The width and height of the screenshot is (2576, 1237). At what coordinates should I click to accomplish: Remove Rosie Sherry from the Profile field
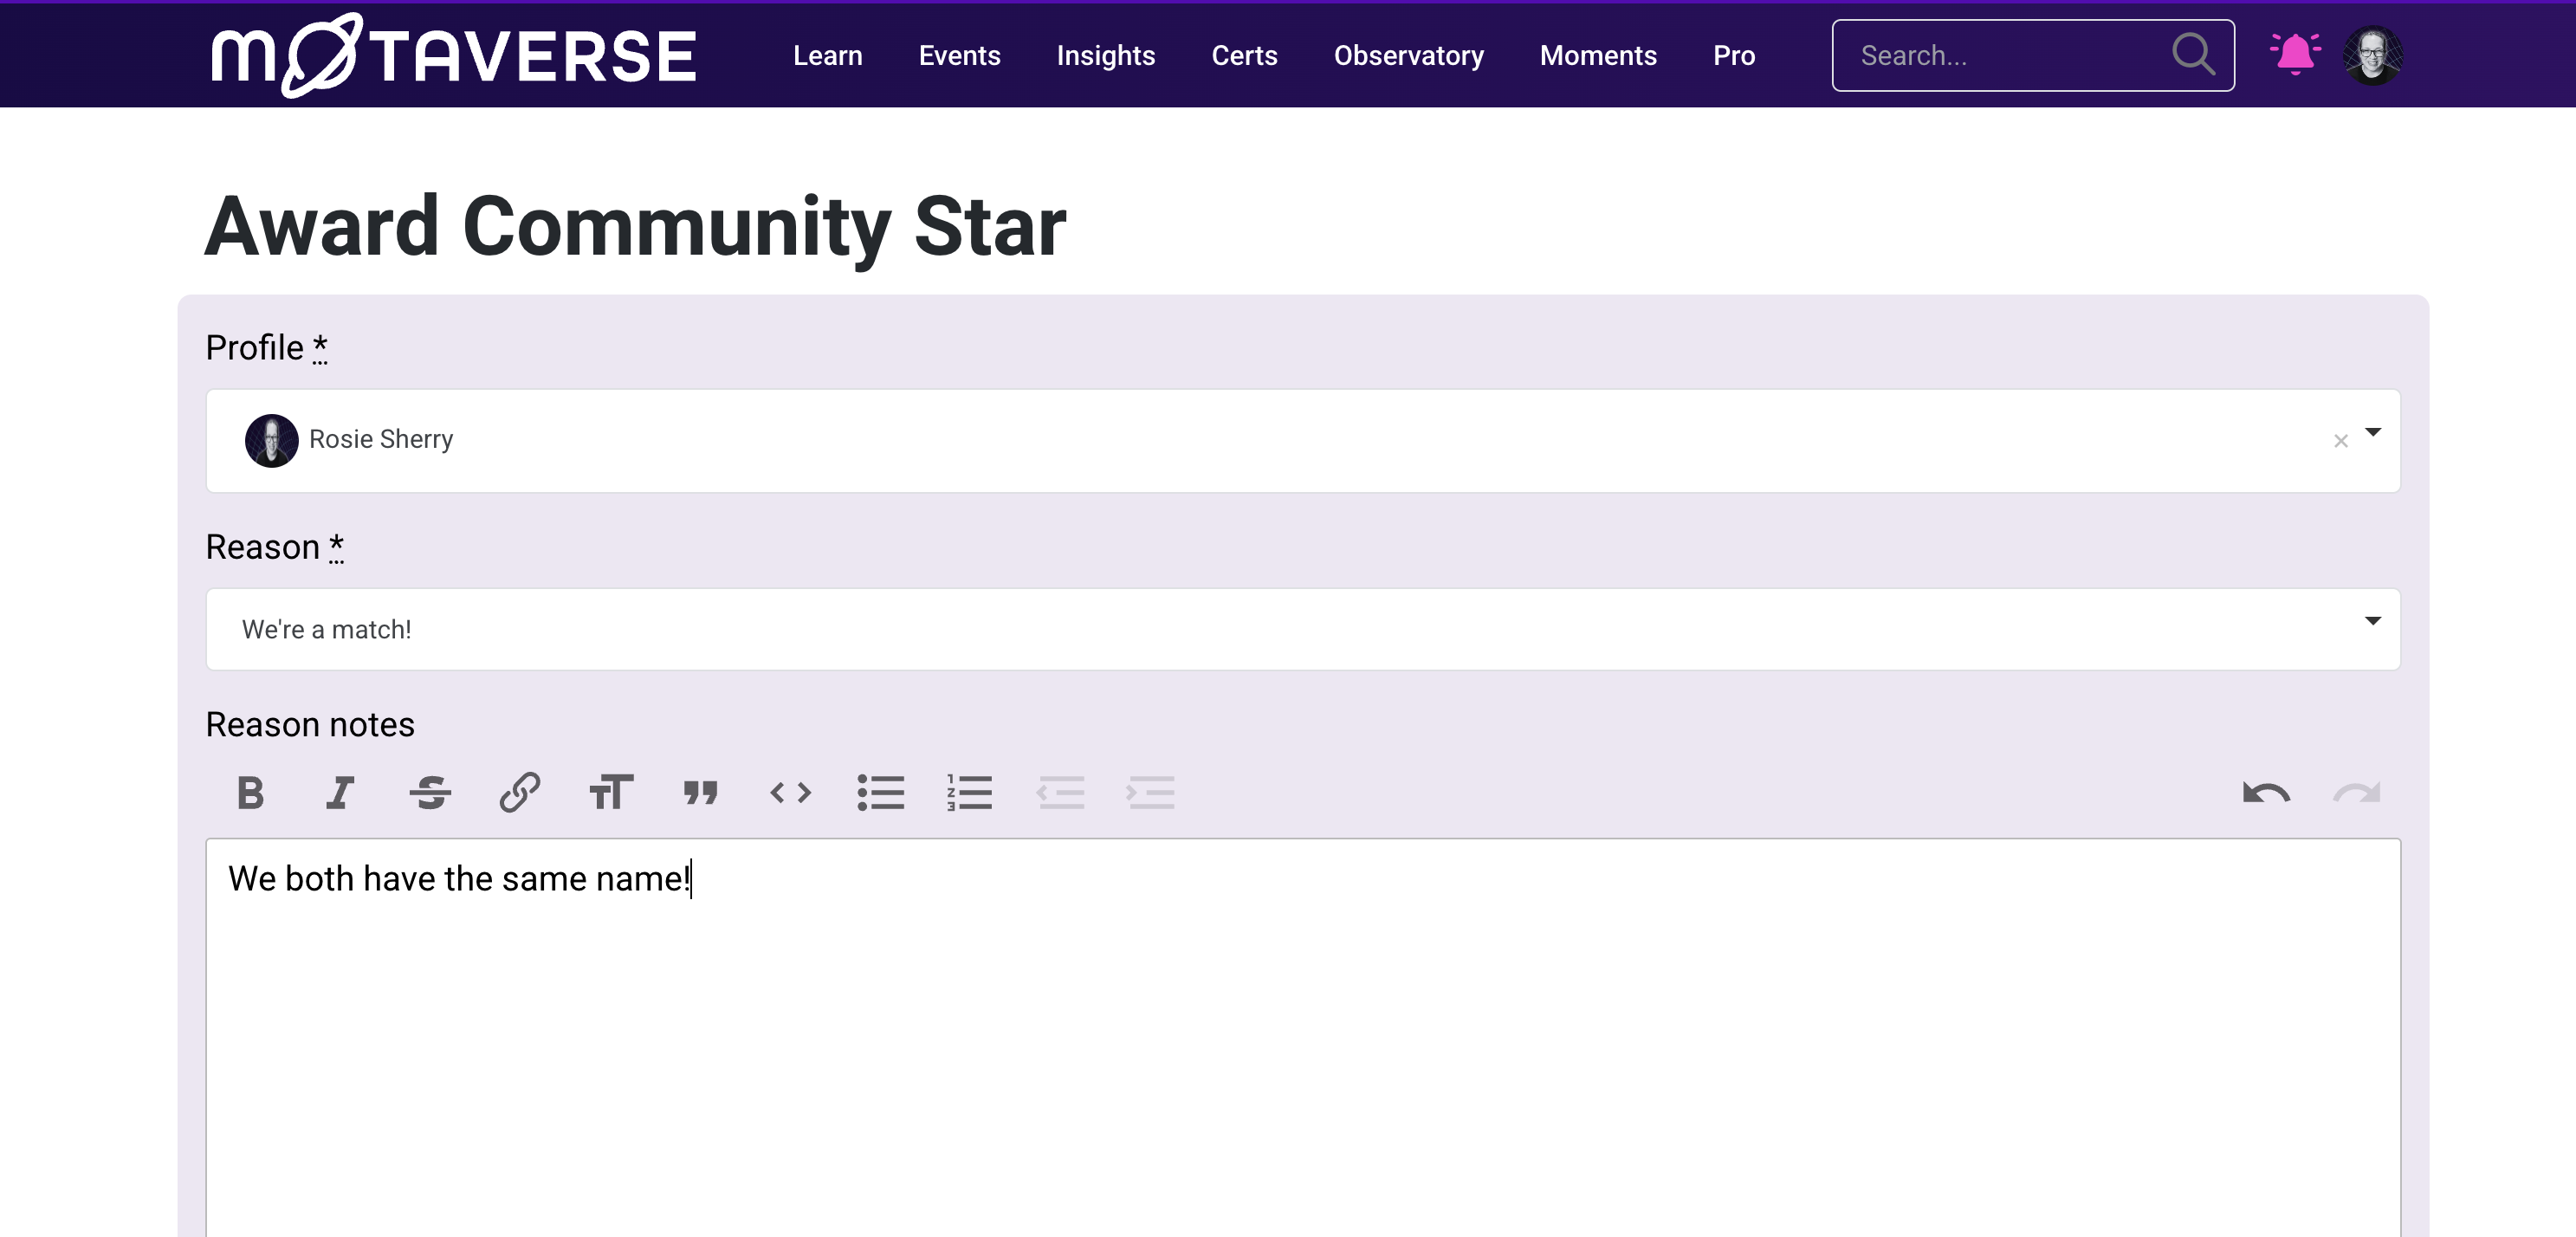(x=2340, y=440)
